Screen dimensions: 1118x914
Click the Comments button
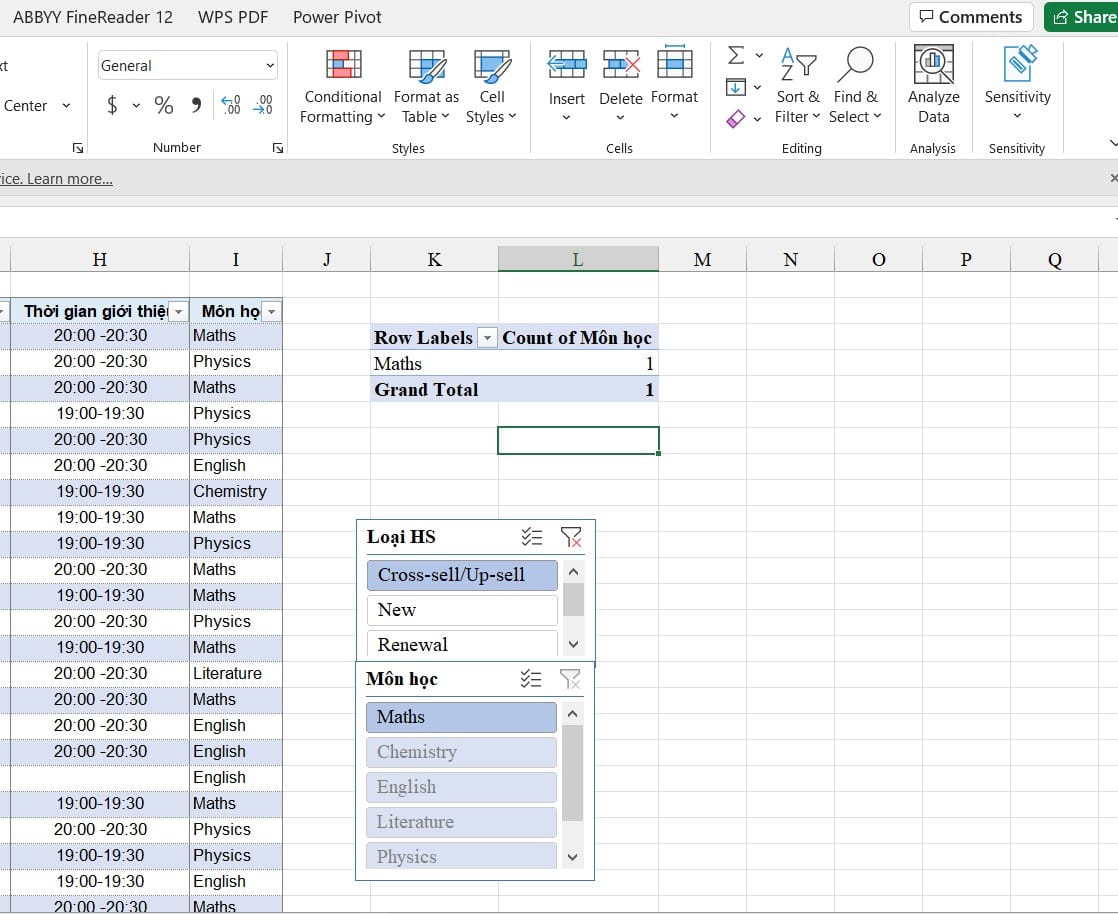tap(971, 17)
